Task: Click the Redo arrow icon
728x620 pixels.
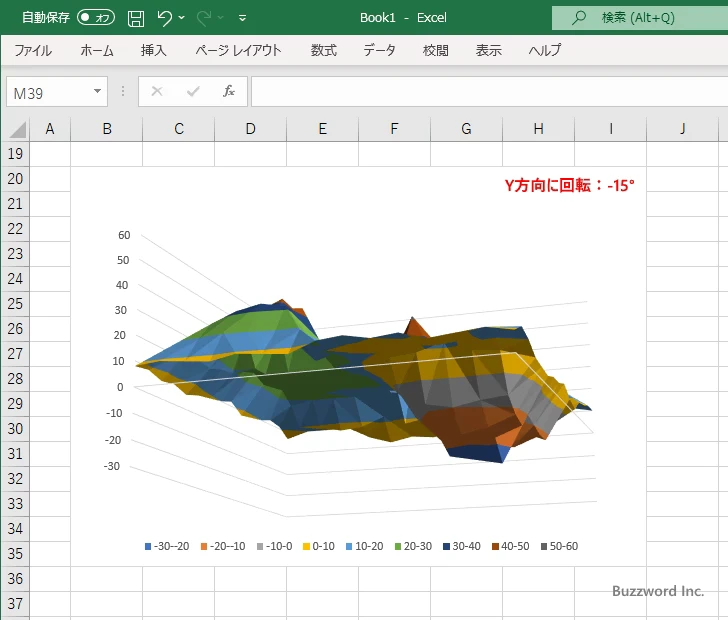Action: click(x=203, y=18)
